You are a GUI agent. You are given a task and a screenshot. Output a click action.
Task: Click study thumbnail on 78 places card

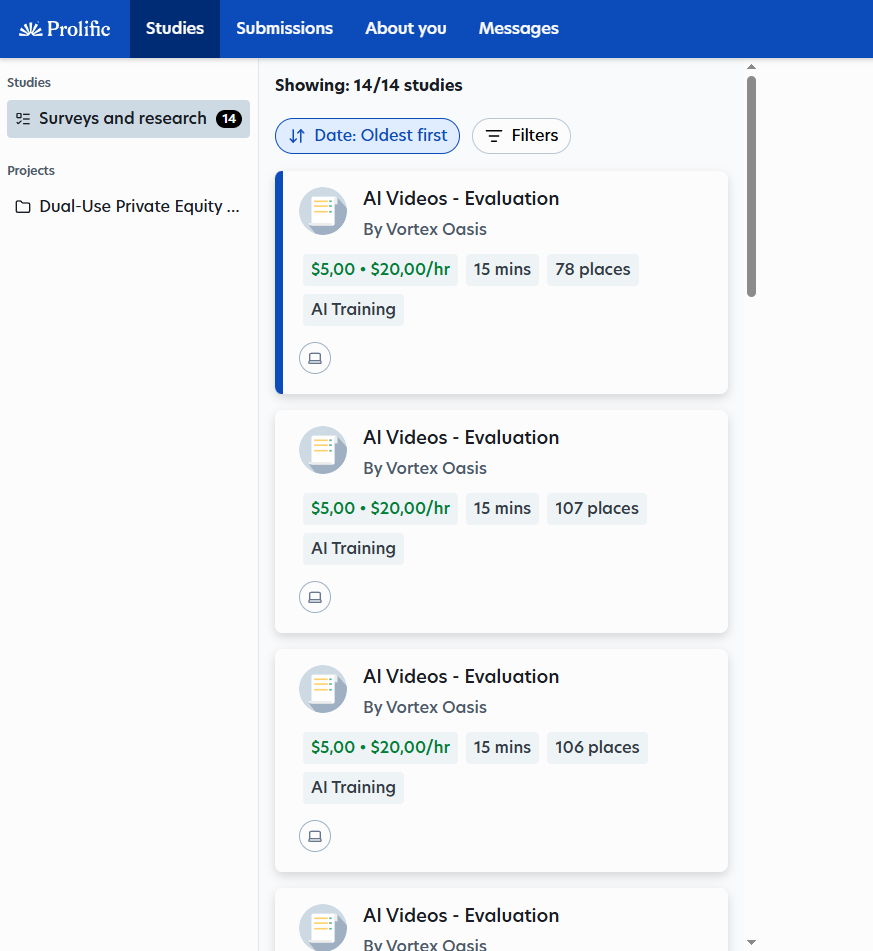pos(323,211)
